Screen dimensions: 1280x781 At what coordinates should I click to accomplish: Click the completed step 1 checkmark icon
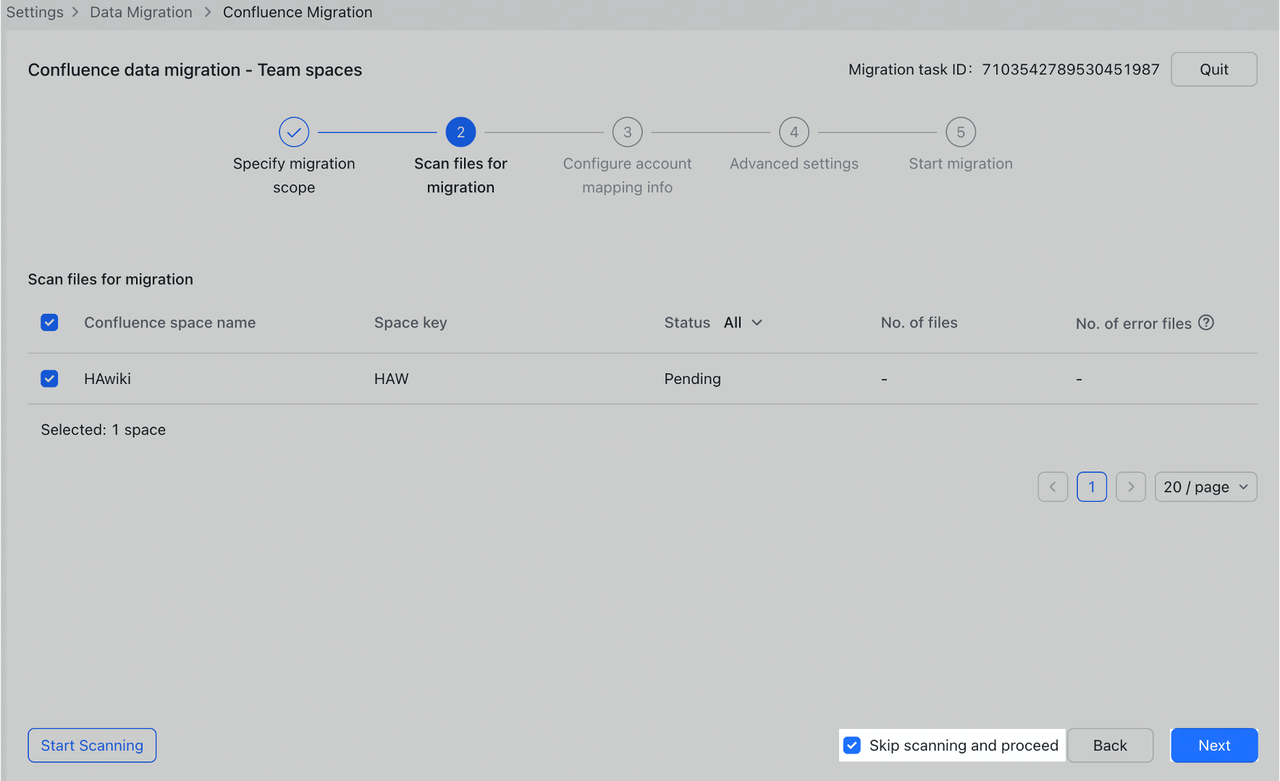294,132
